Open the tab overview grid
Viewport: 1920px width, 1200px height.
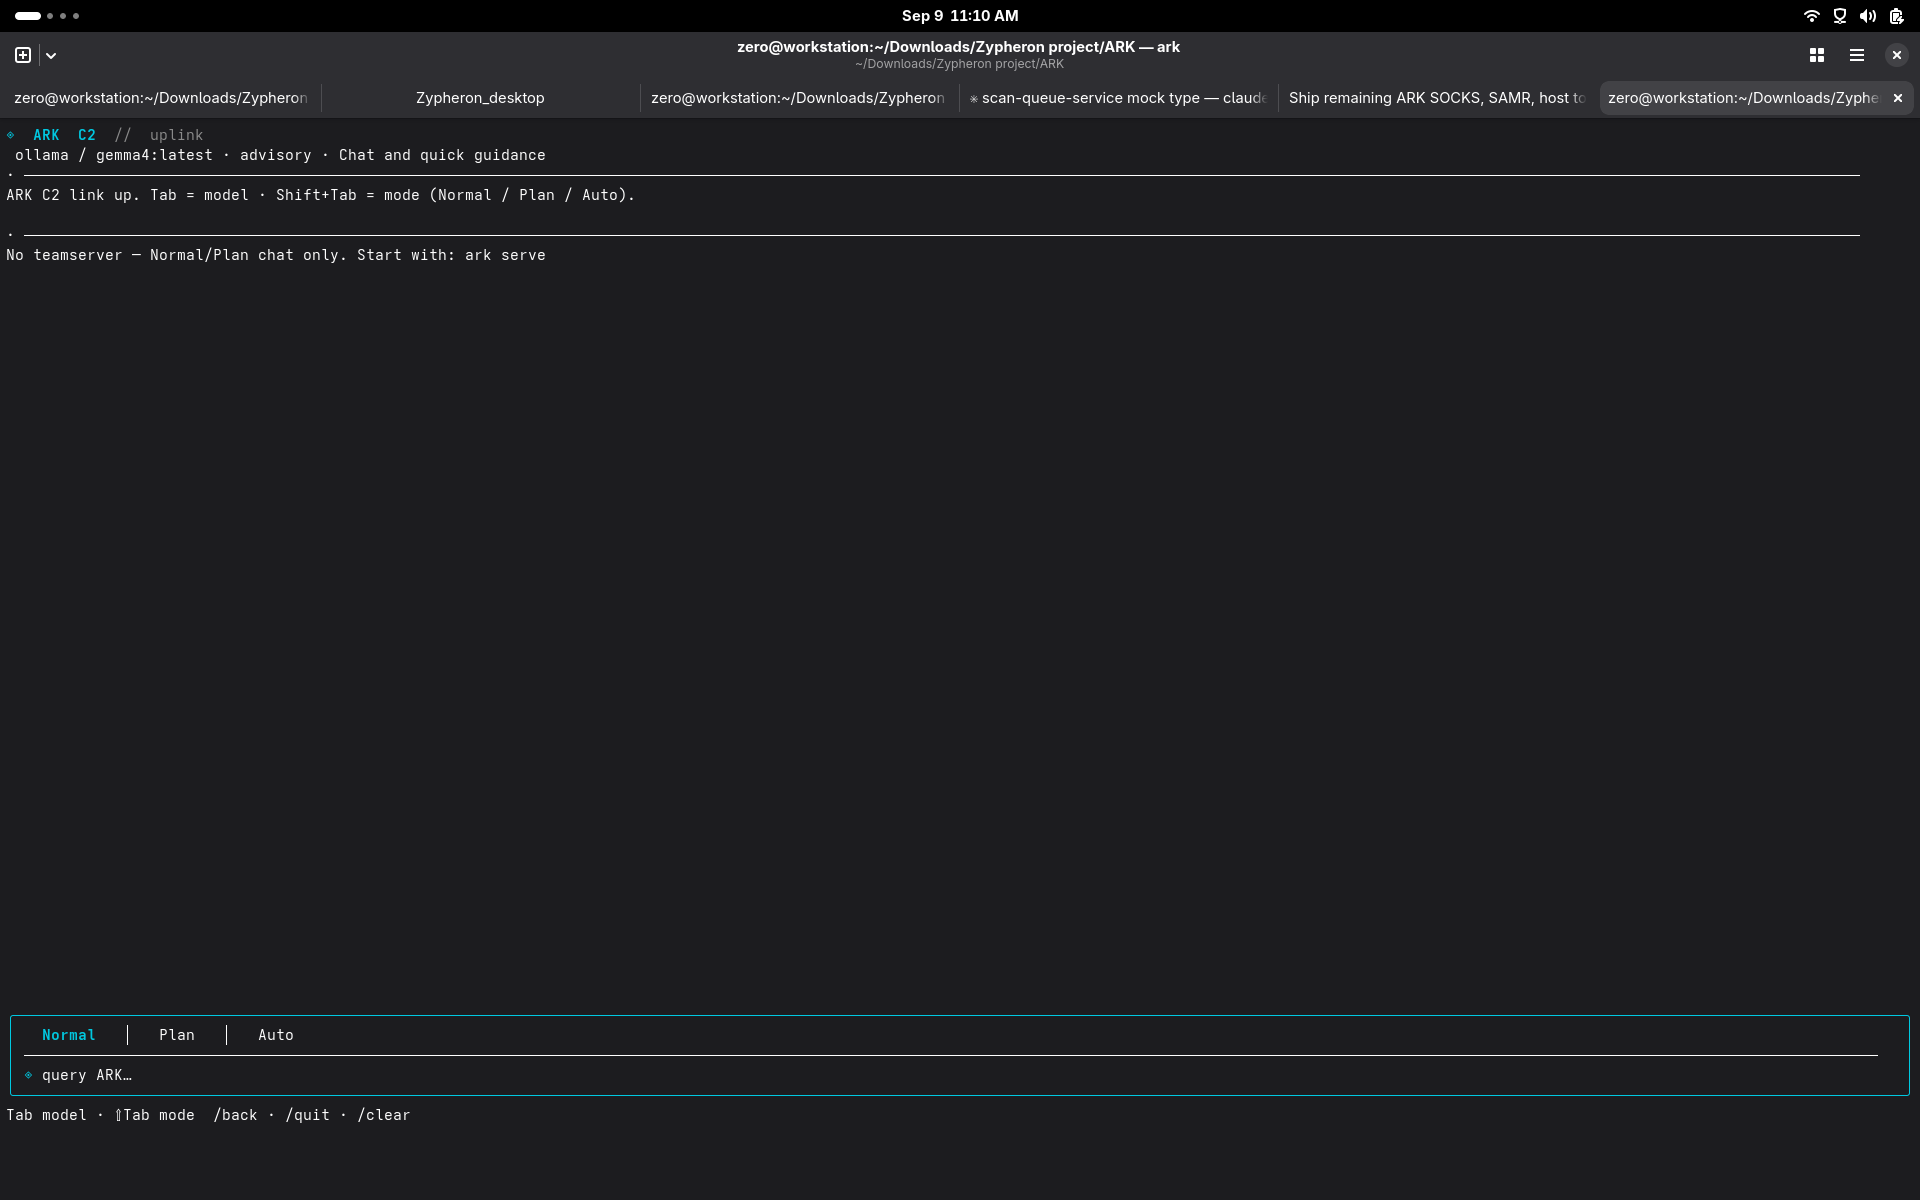click(x=1817, y=55)
